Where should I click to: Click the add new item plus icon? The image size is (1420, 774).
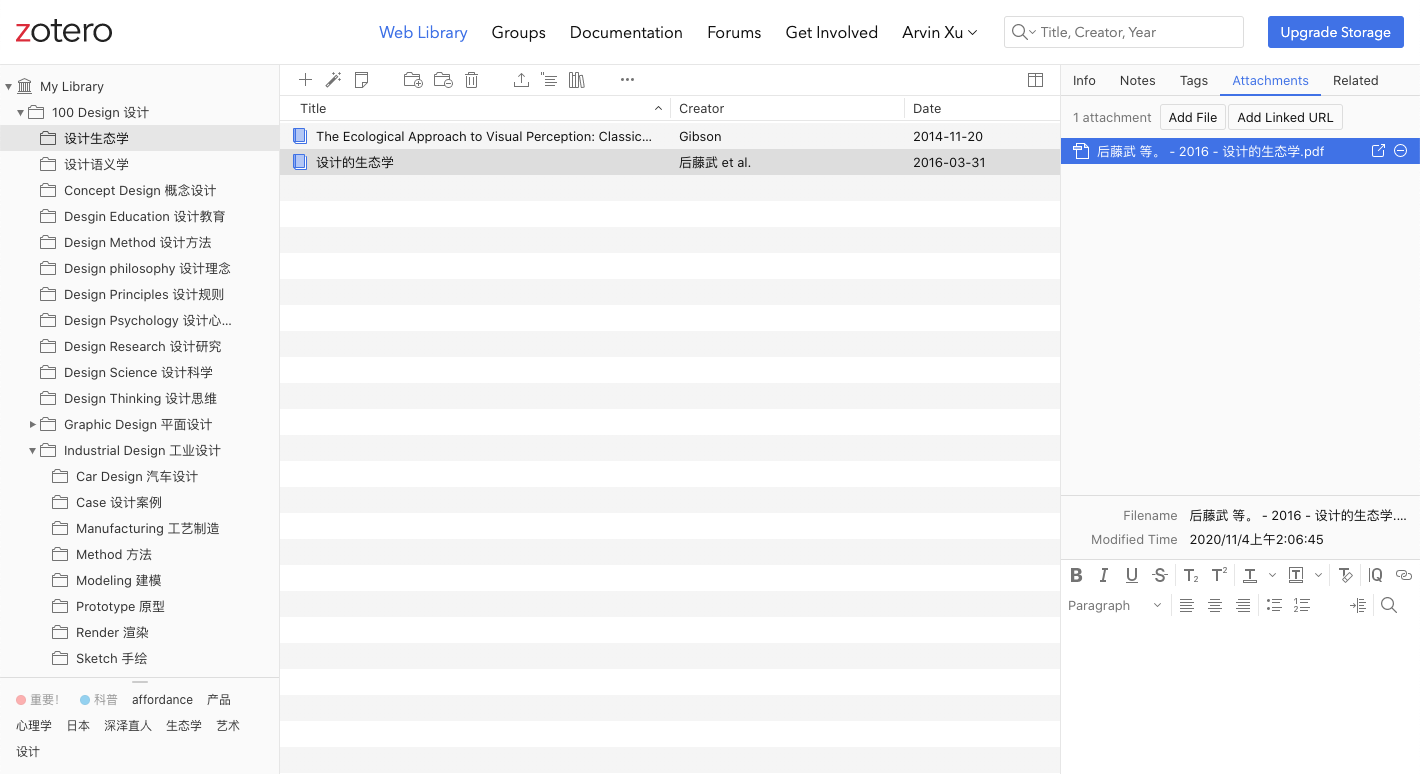[306, 80]
